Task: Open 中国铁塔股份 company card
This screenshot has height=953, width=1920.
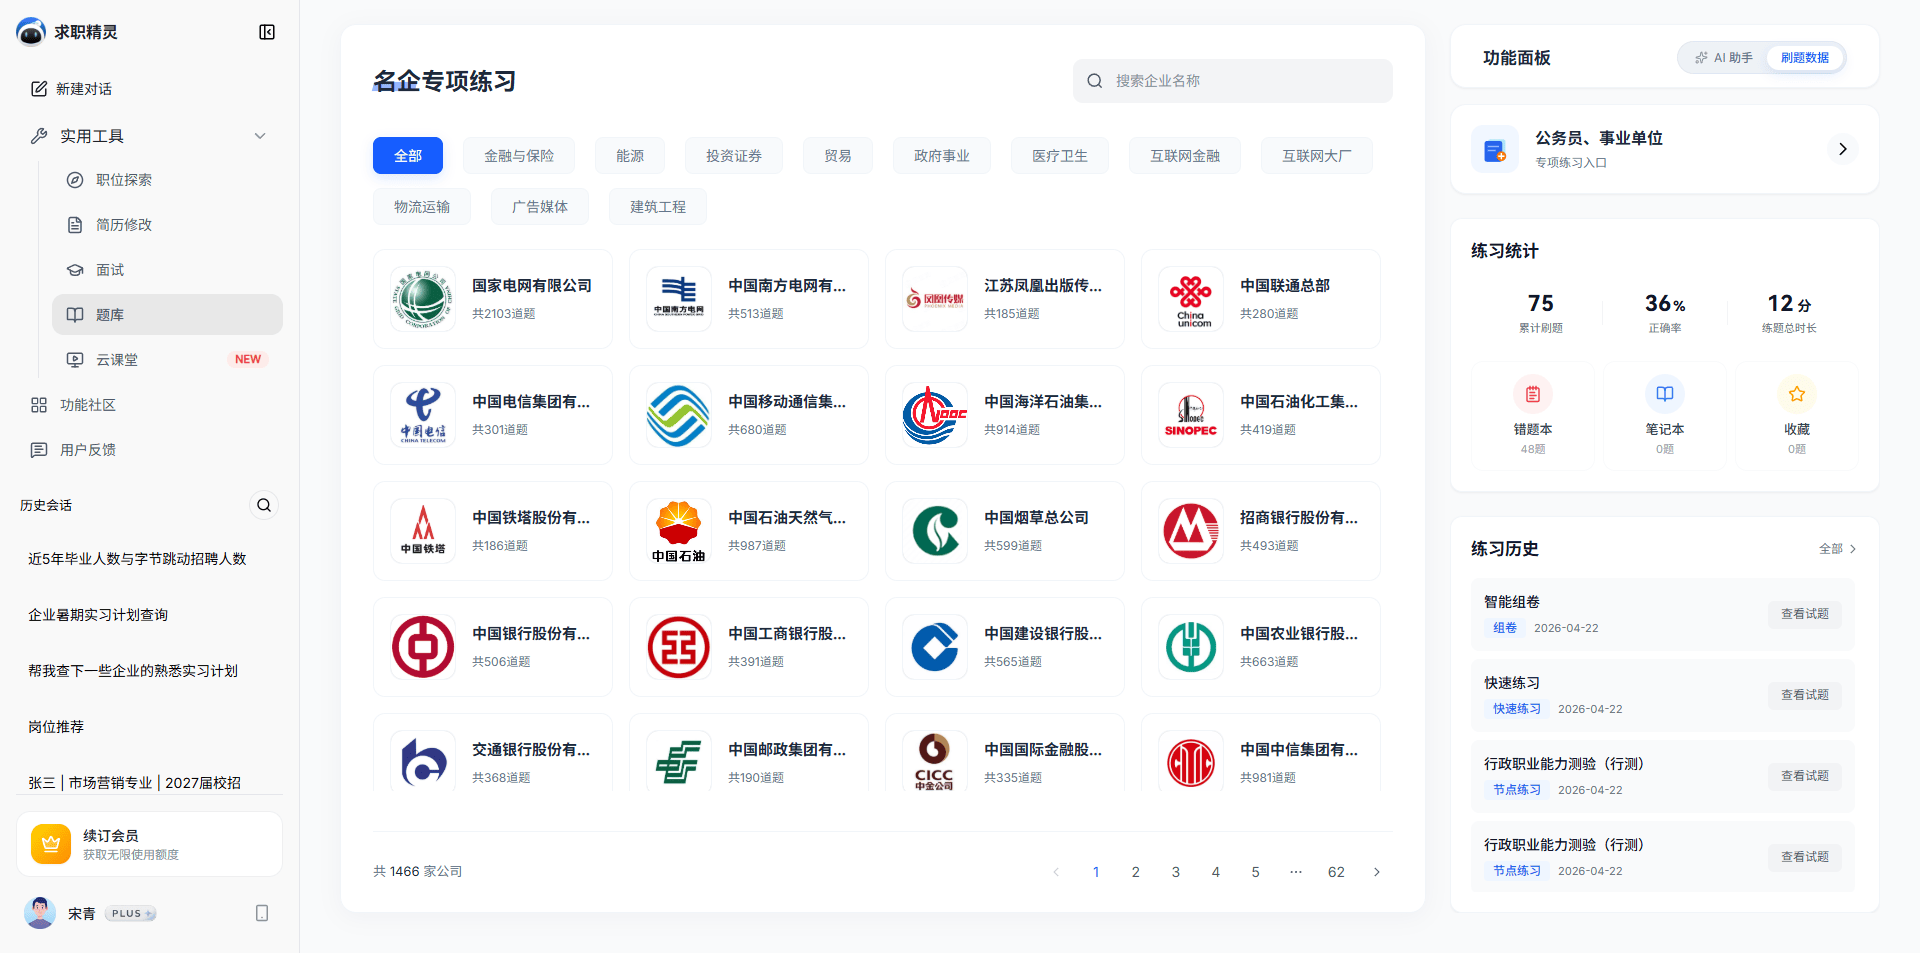Action: click(x=493, y=531)
